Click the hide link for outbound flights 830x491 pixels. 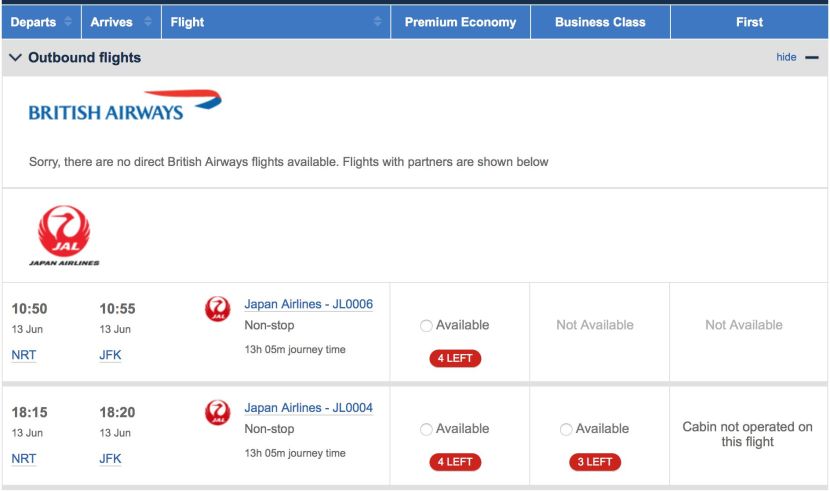pyautogui.click(x=786, y=57)
